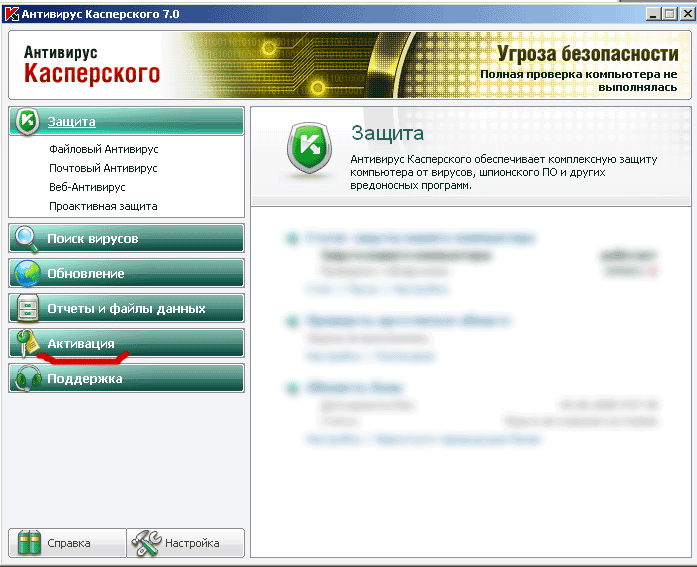
Task: Click the books icon on Справка
Action: [29, 543]
